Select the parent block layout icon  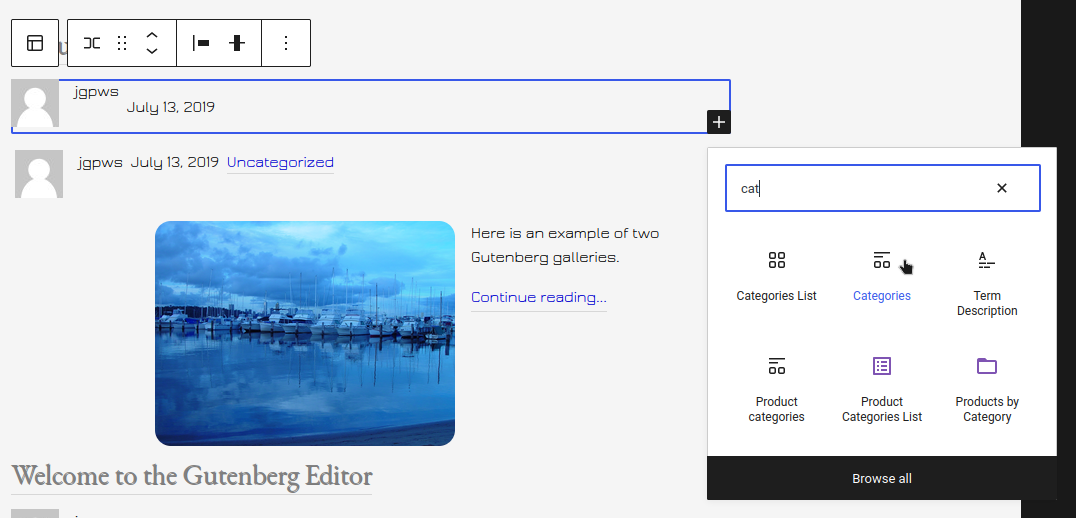(x=35, y=43)
